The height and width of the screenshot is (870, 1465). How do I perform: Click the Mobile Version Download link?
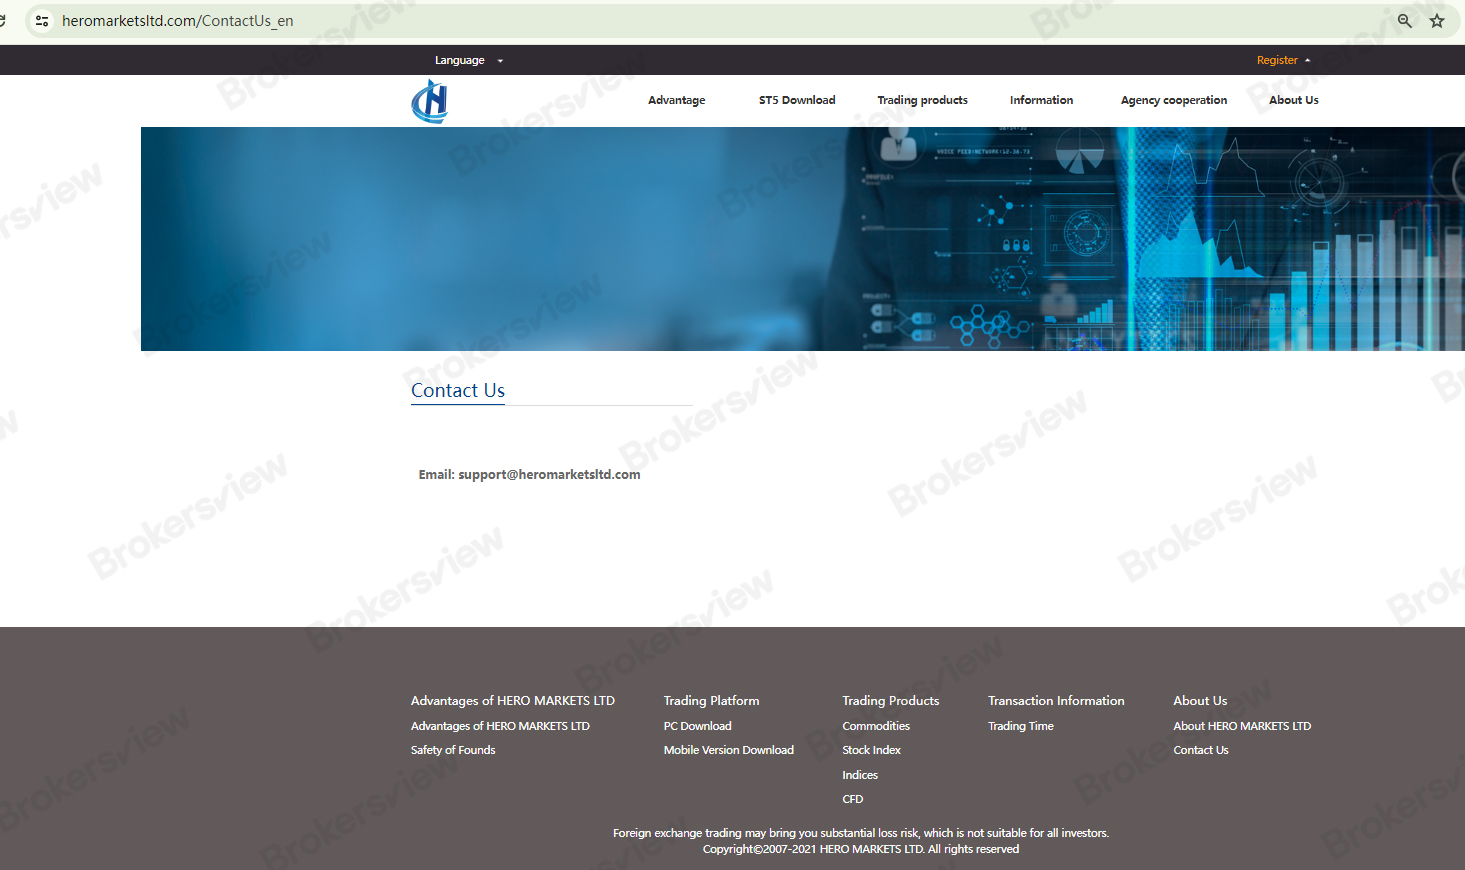tap(729, 749)
